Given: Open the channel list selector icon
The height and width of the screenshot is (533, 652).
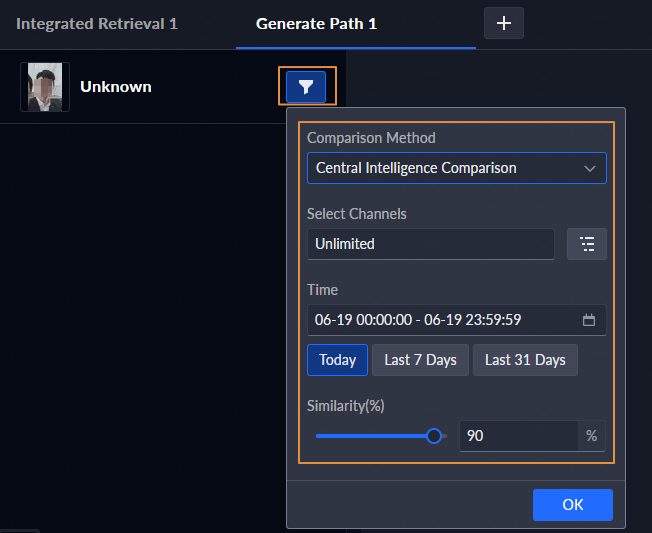Looking at the screenshot, I should [587, 244].
